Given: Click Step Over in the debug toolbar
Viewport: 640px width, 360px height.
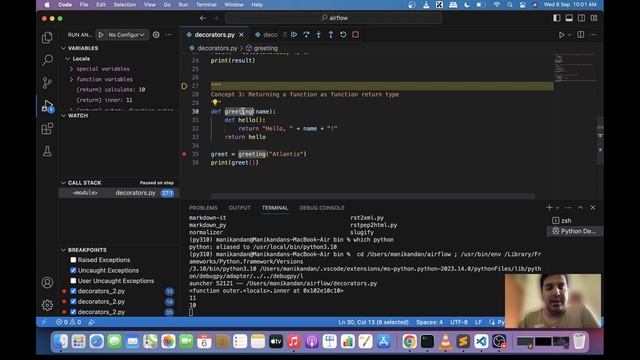Looking at the screenshot, I should click(306, 35).
